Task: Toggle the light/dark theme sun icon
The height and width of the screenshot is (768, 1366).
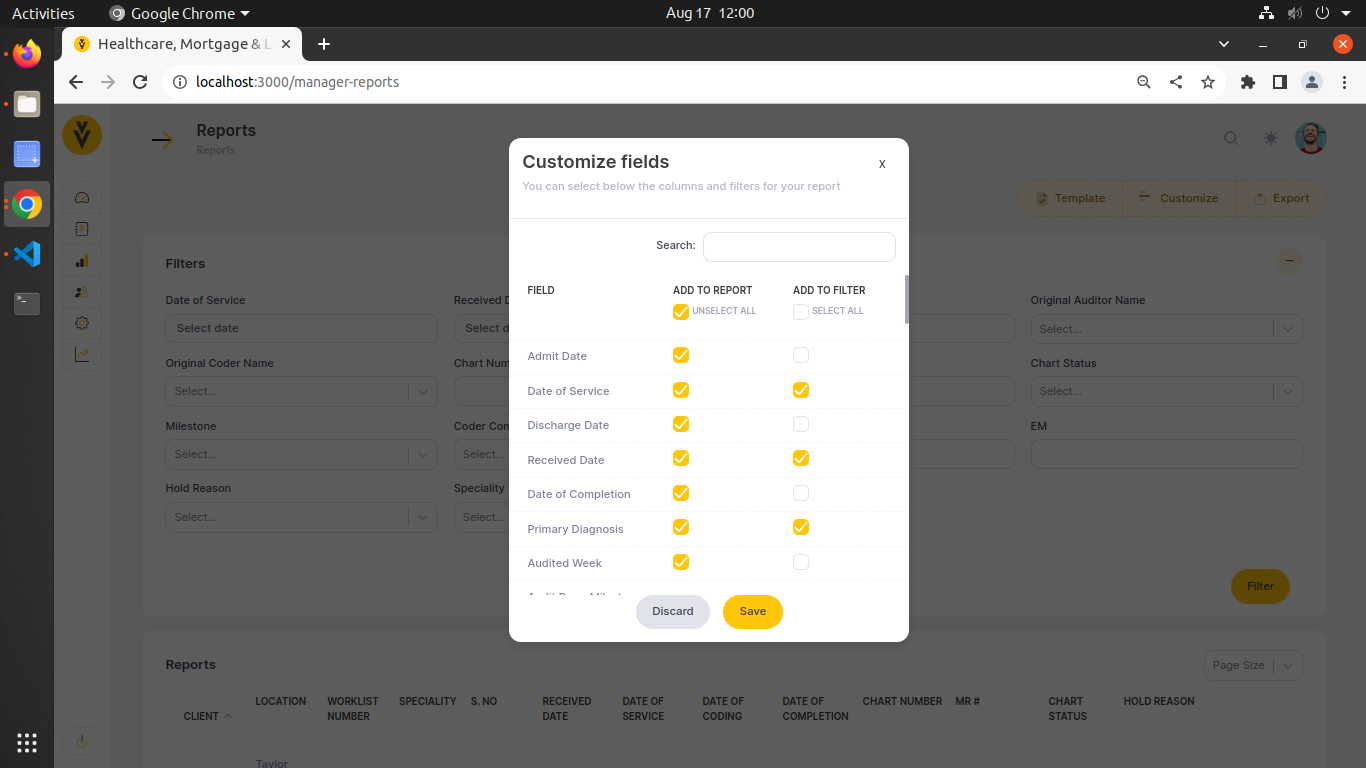Action: tap(1270, 138)
